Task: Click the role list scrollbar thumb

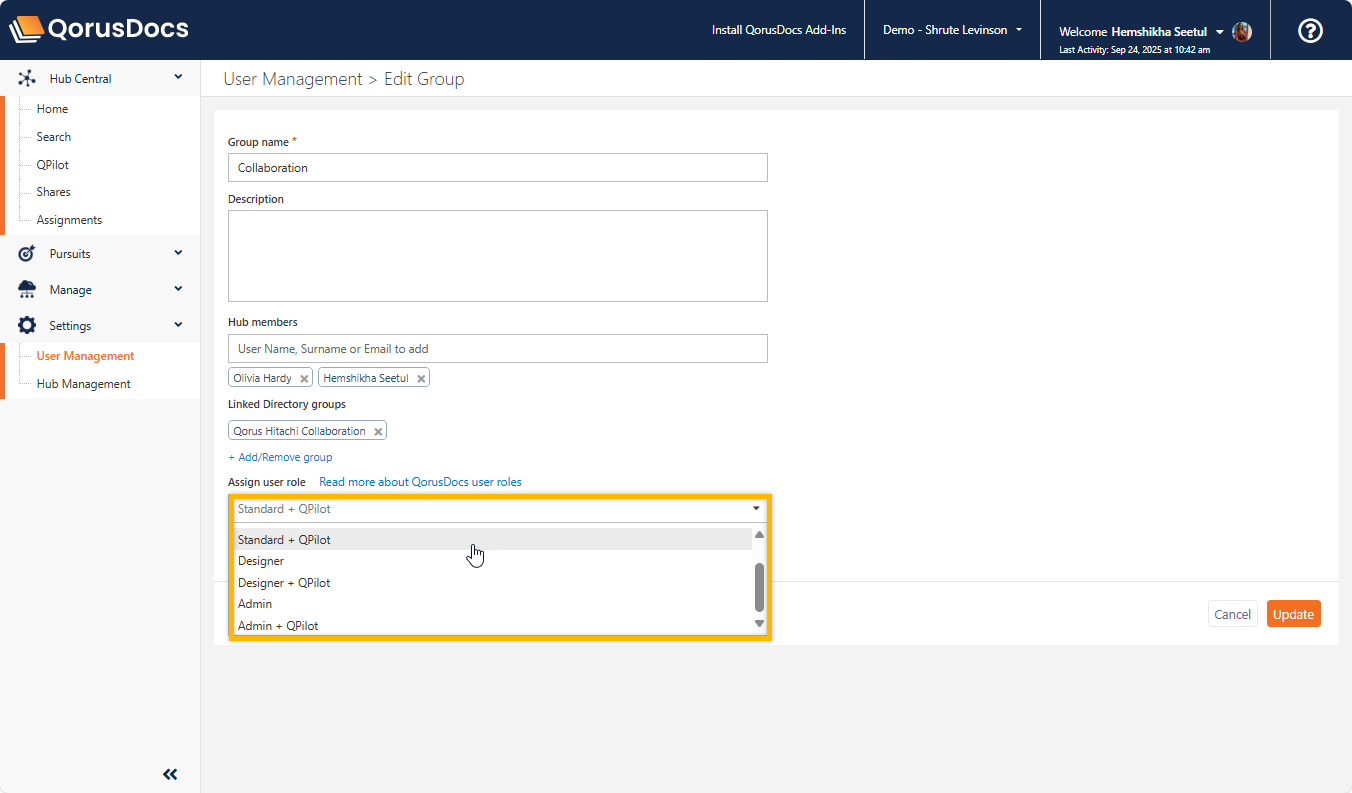Action: coord(759,587)
